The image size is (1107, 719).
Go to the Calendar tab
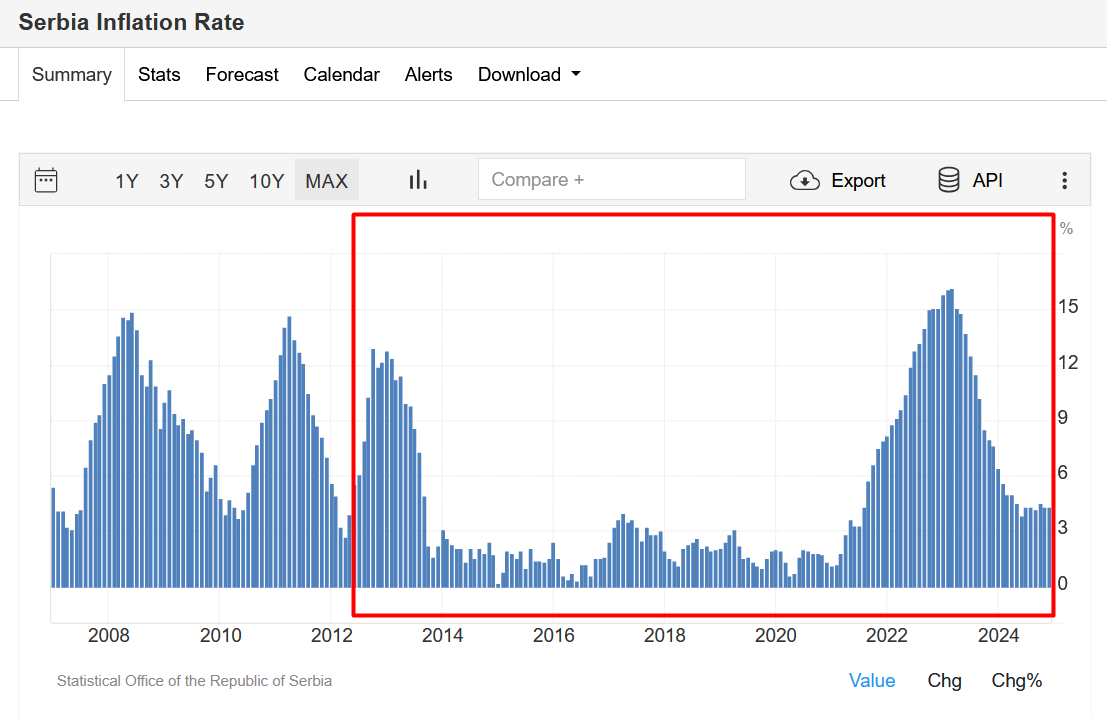(341, 75)
